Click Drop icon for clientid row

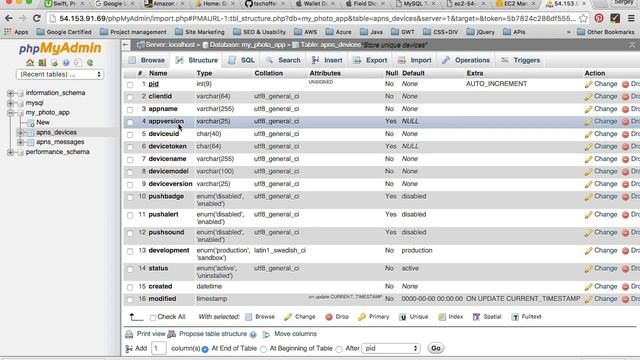click(x=625, y=97)
